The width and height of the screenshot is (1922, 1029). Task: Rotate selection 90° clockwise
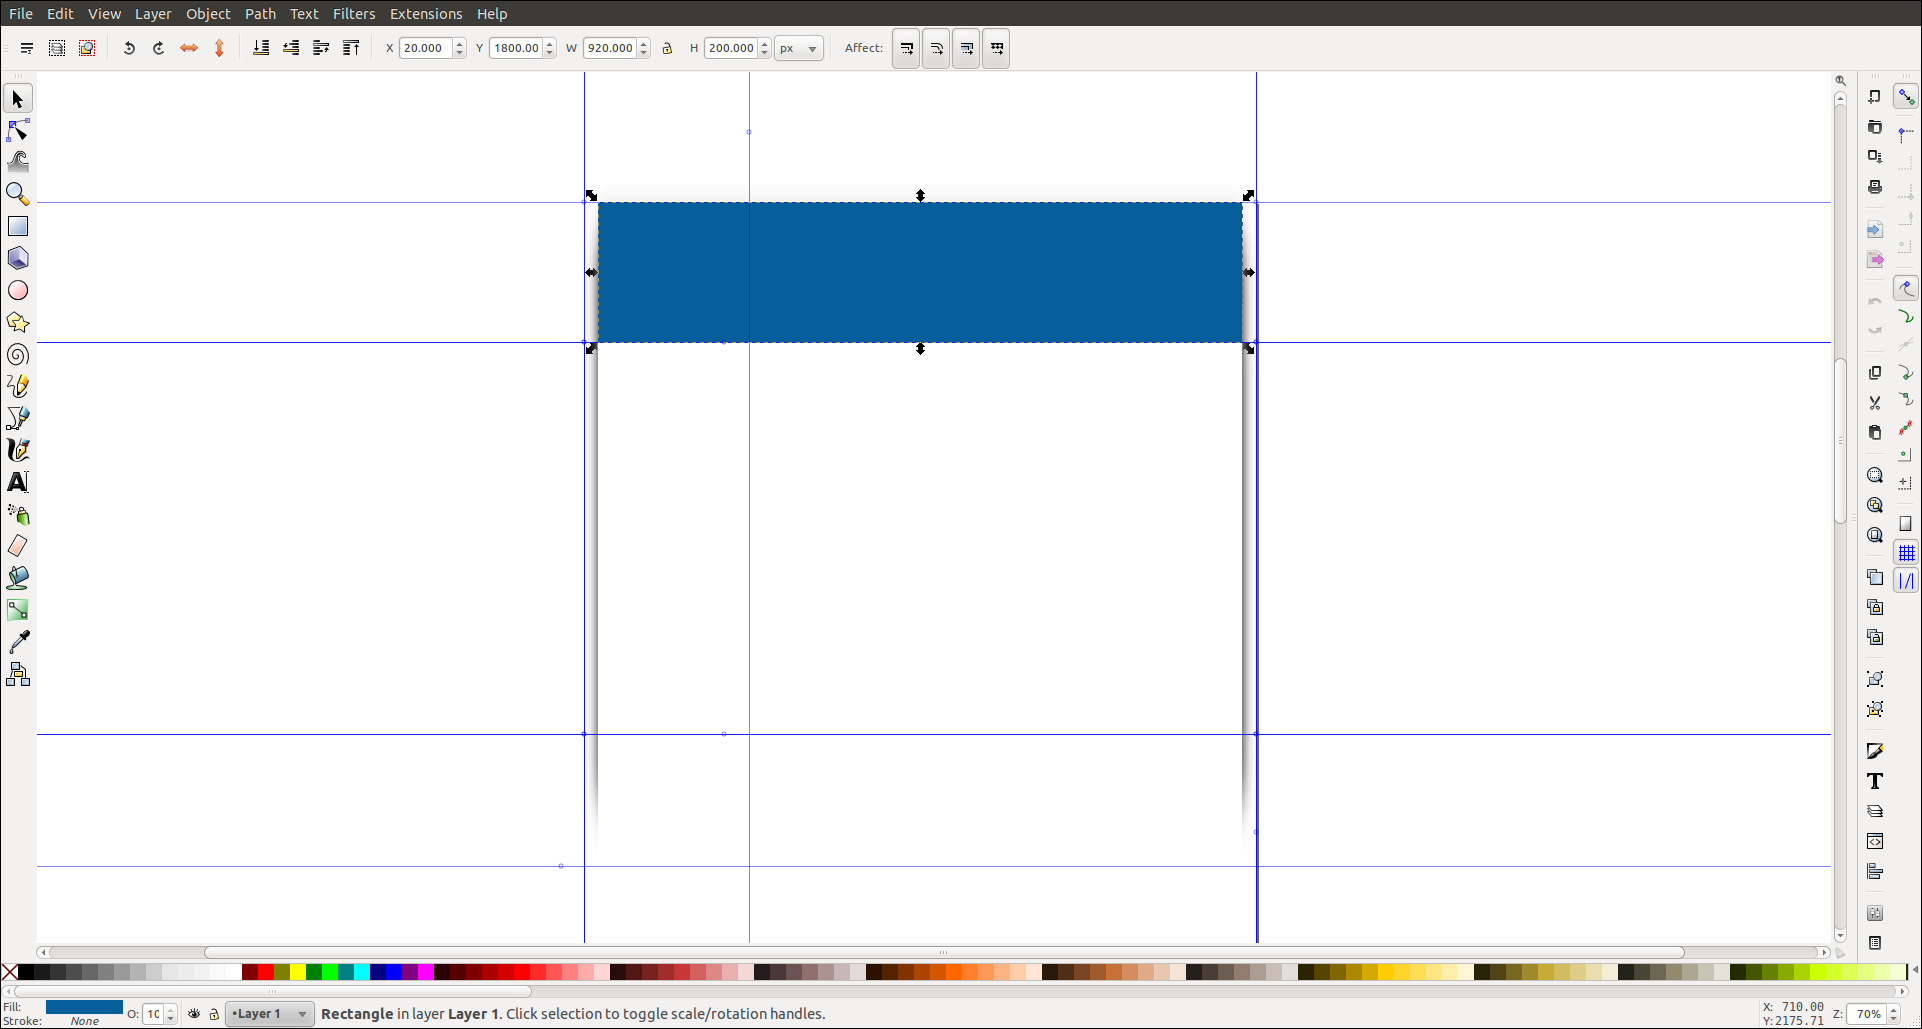point(158,48)
